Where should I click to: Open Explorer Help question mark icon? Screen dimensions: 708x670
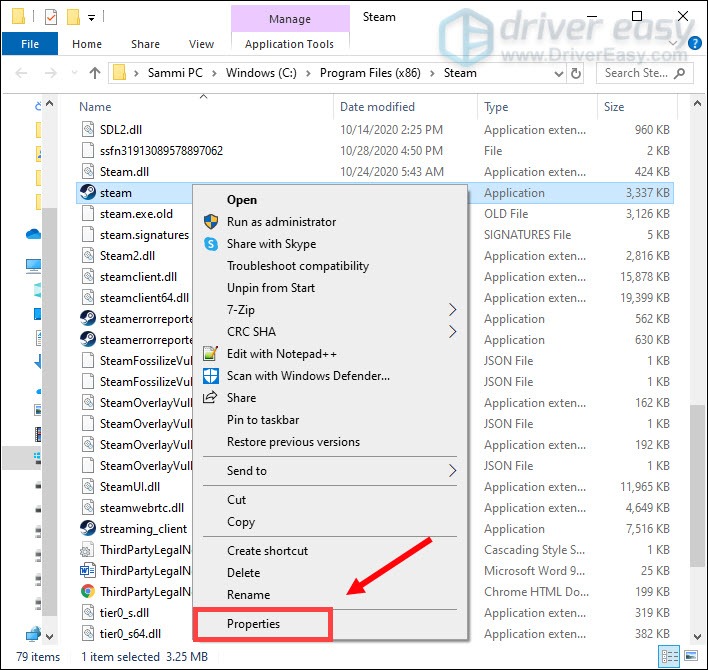694,44
